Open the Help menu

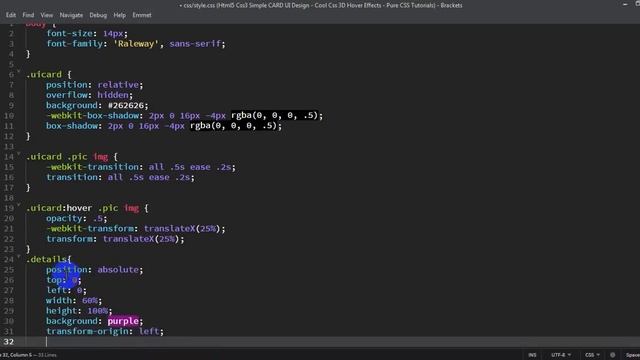click(x=120, y=15)
